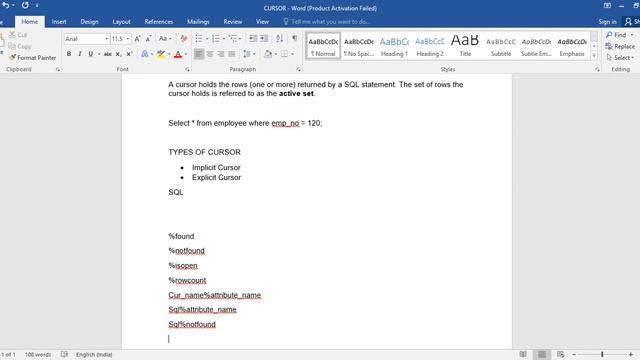Click the Copy command
This screenshot has height=360, width=640.
click(x=20, y=46)
